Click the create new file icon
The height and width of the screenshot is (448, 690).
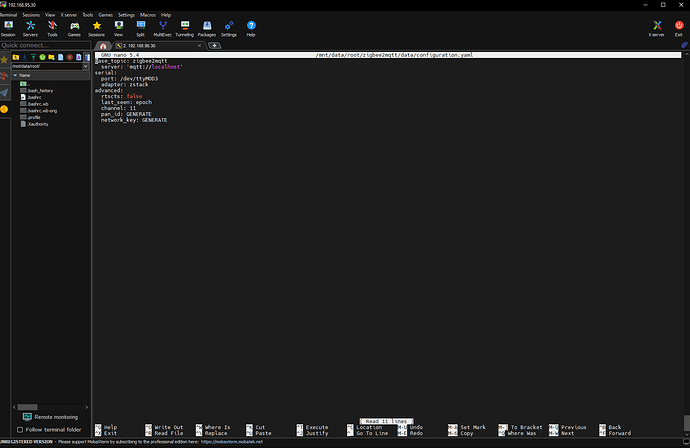point(61,57)
